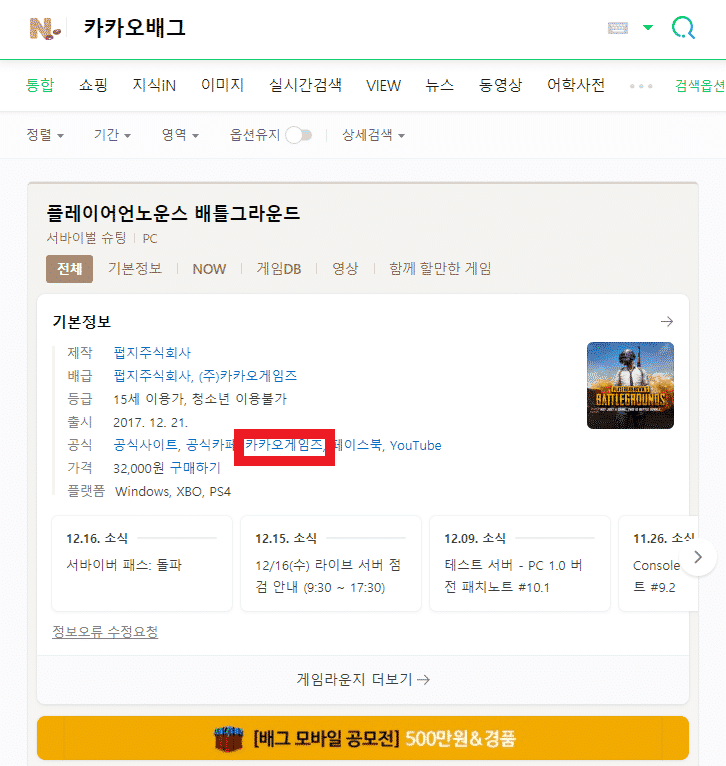Select the 전체 game info tab
The height and width of the screenshot is (766, 726).
(69, 269)
